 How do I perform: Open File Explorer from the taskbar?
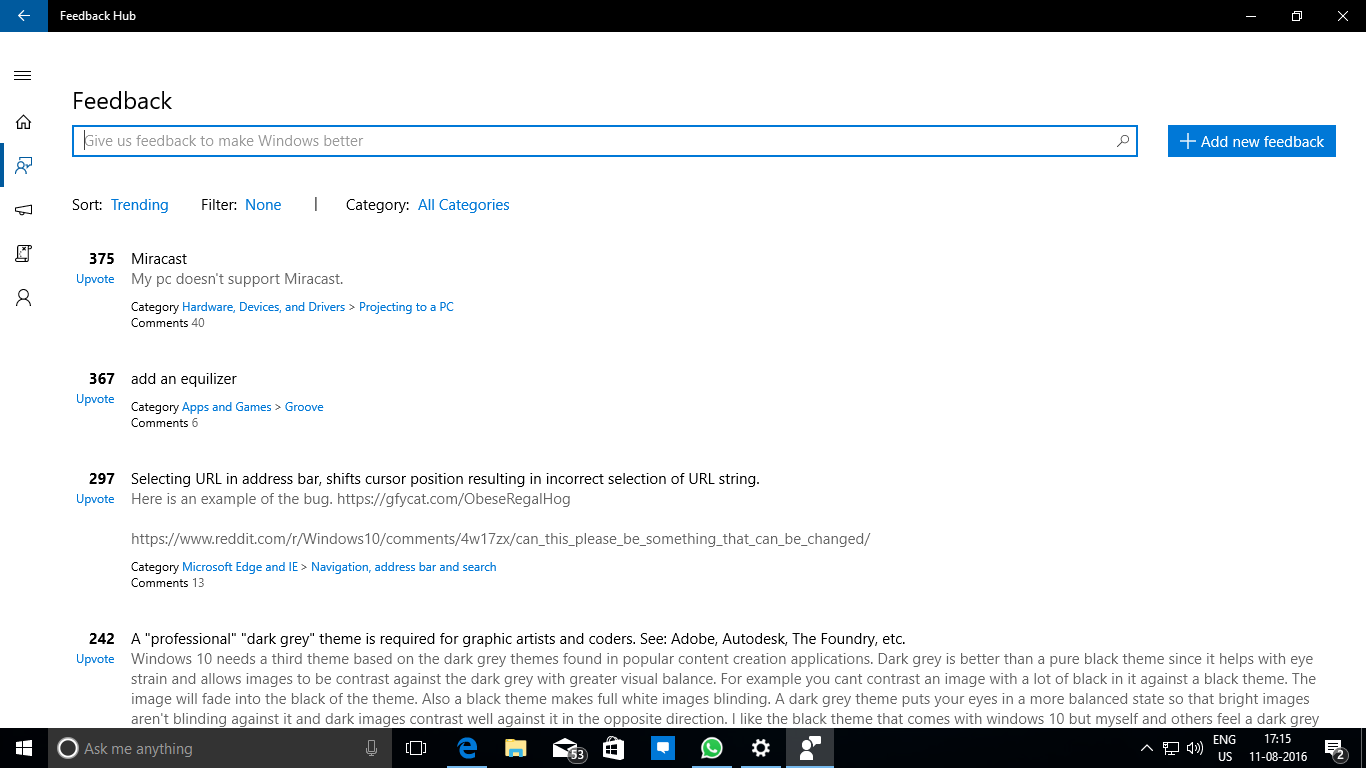pos(515,748)
